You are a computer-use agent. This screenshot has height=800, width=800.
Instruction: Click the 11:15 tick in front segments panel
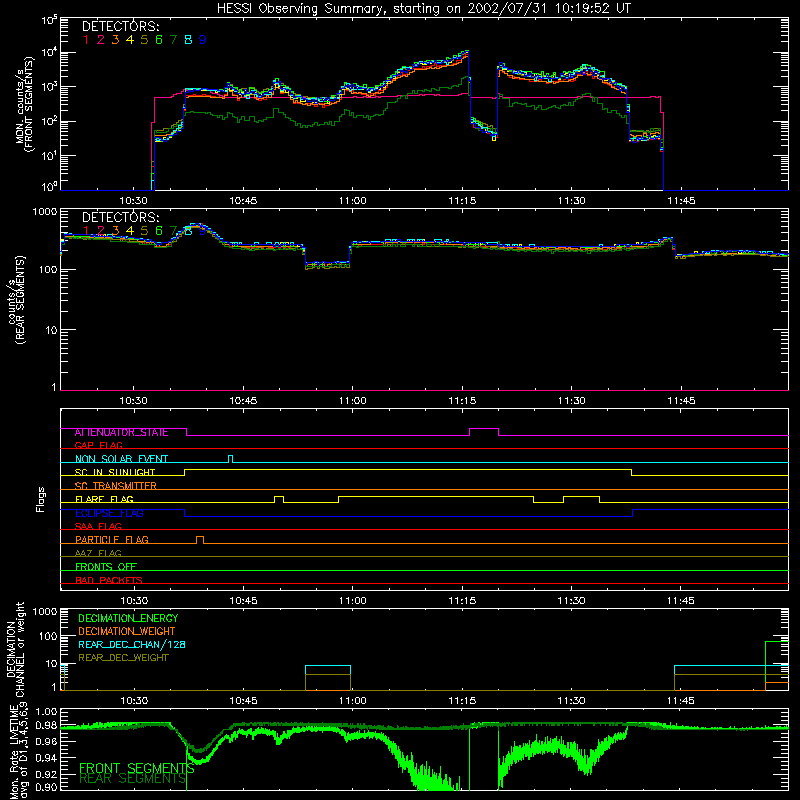[462, 201]
